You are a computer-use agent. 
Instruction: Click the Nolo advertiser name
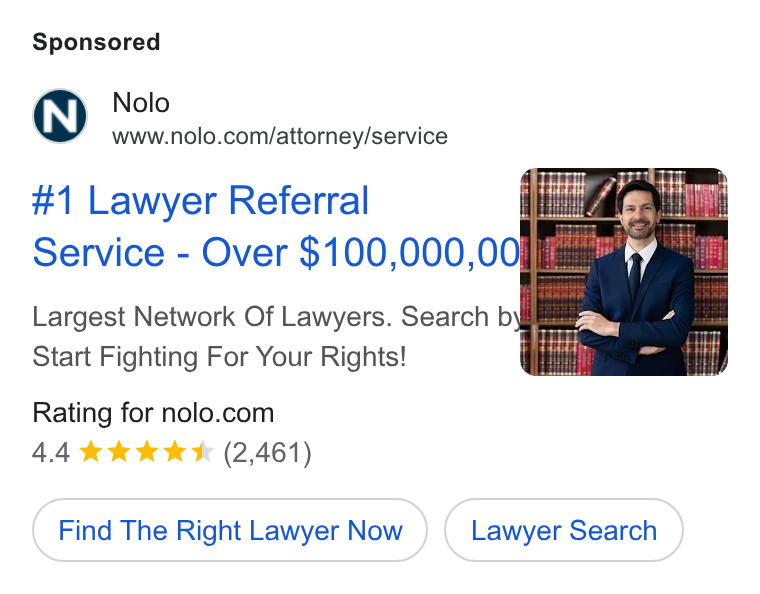tap(141, 103)
